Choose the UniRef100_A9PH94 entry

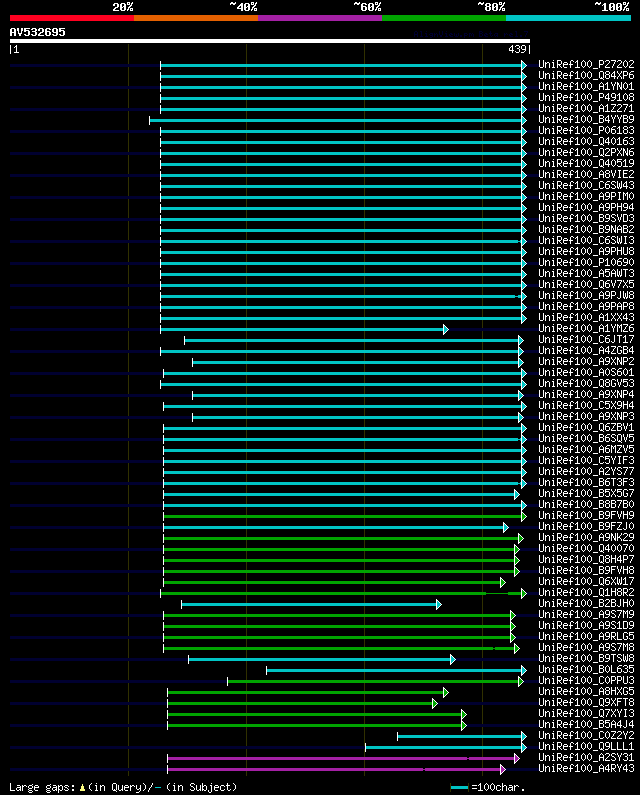point(586,207)
